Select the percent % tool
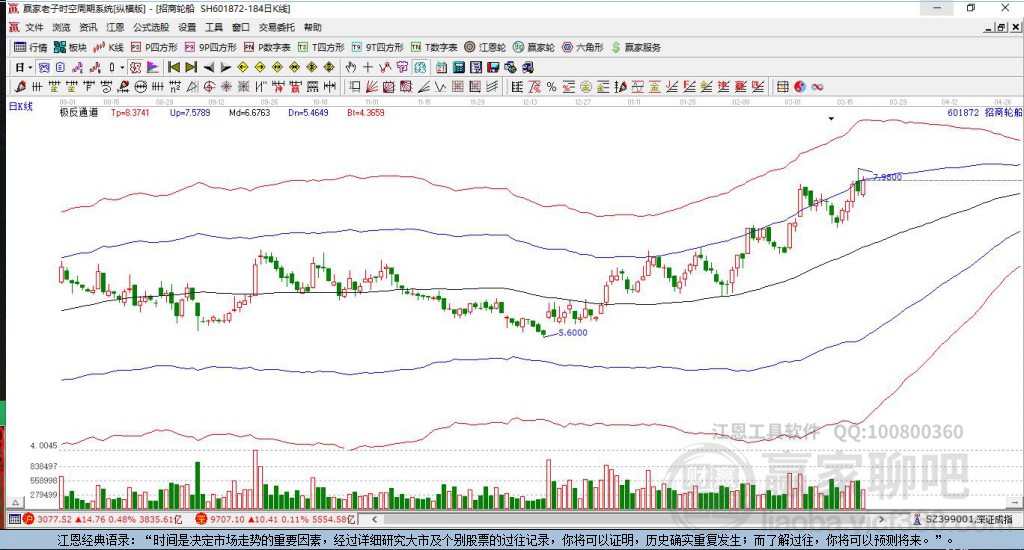Image resolution: width=1024 pixels, height=550 pixels. pyautogui.click(x=551, y=87)
